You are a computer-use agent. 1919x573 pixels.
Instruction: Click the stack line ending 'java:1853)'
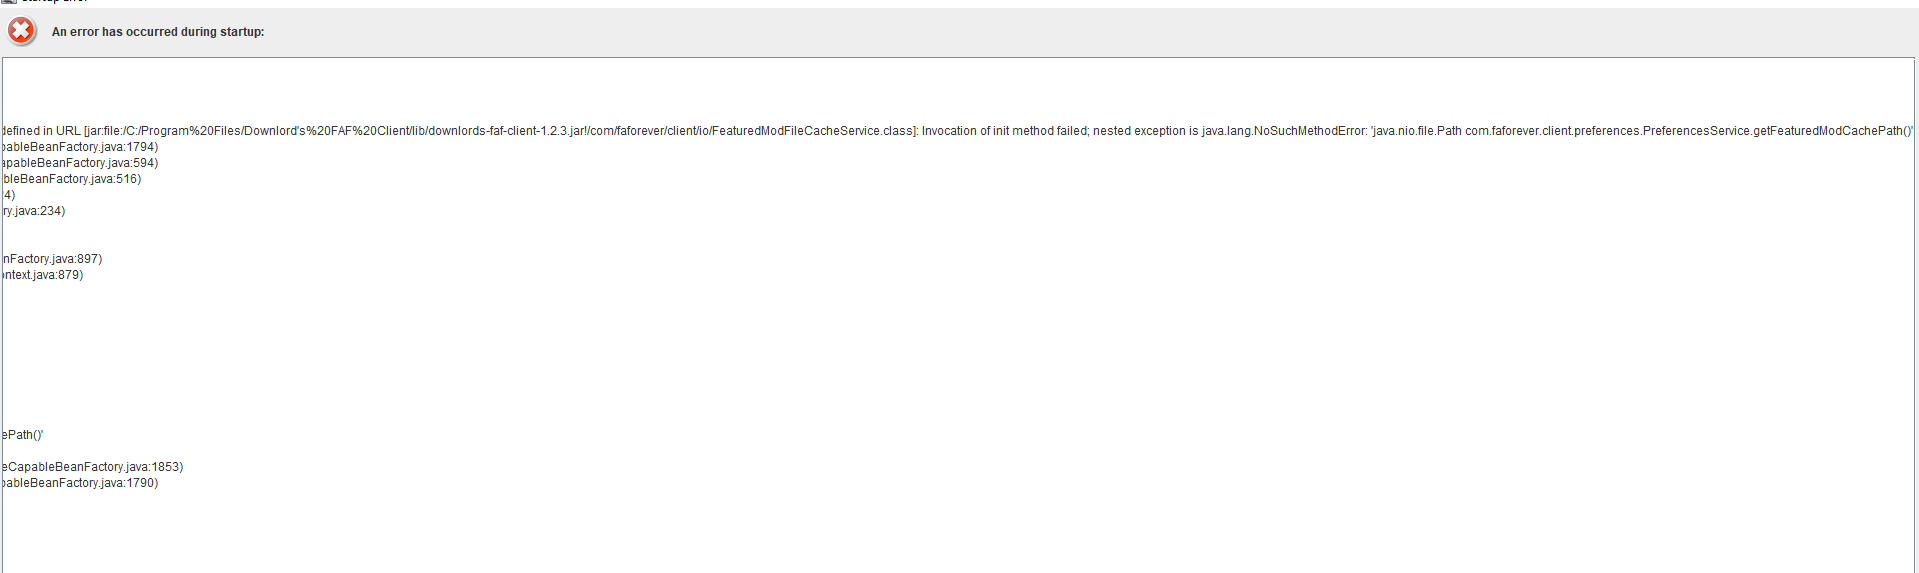point(93,467)
